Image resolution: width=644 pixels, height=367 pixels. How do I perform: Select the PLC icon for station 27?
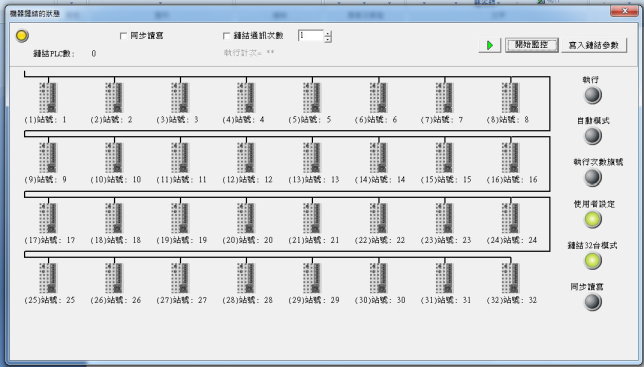[179, 278]
